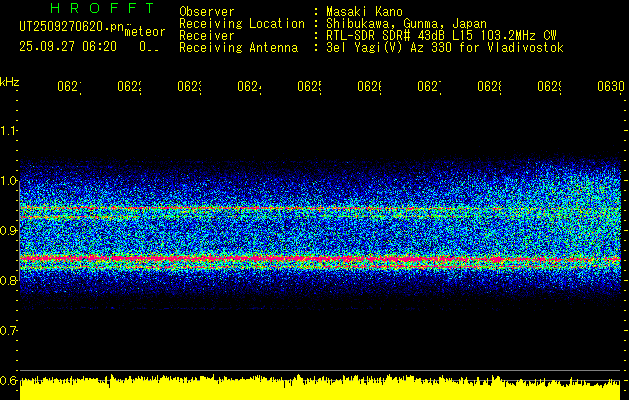Click the kHz axis unit label
This screenshot has height=400, width=629.
(x=9, y=82)
